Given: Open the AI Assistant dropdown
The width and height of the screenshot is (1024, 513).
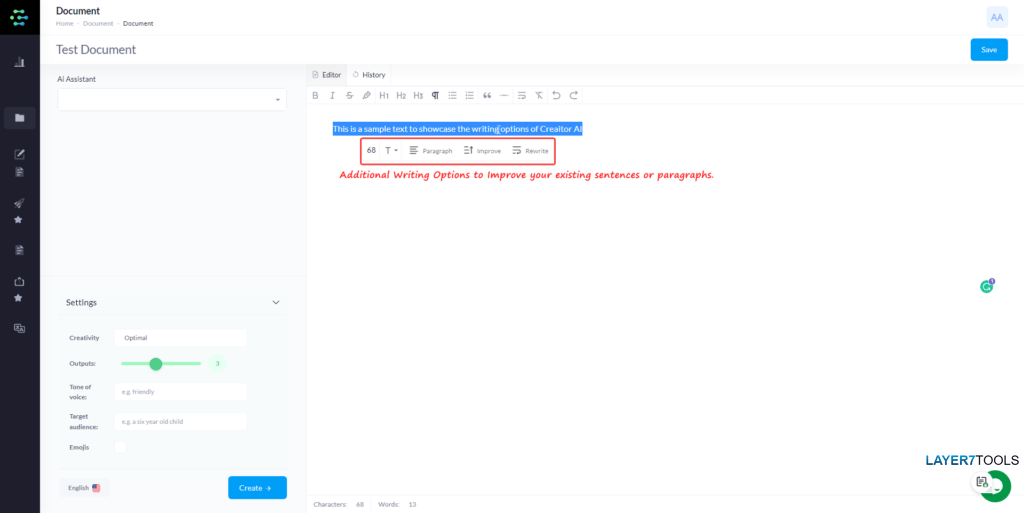Looking at the screenshot, I should [x=172, y=100].
